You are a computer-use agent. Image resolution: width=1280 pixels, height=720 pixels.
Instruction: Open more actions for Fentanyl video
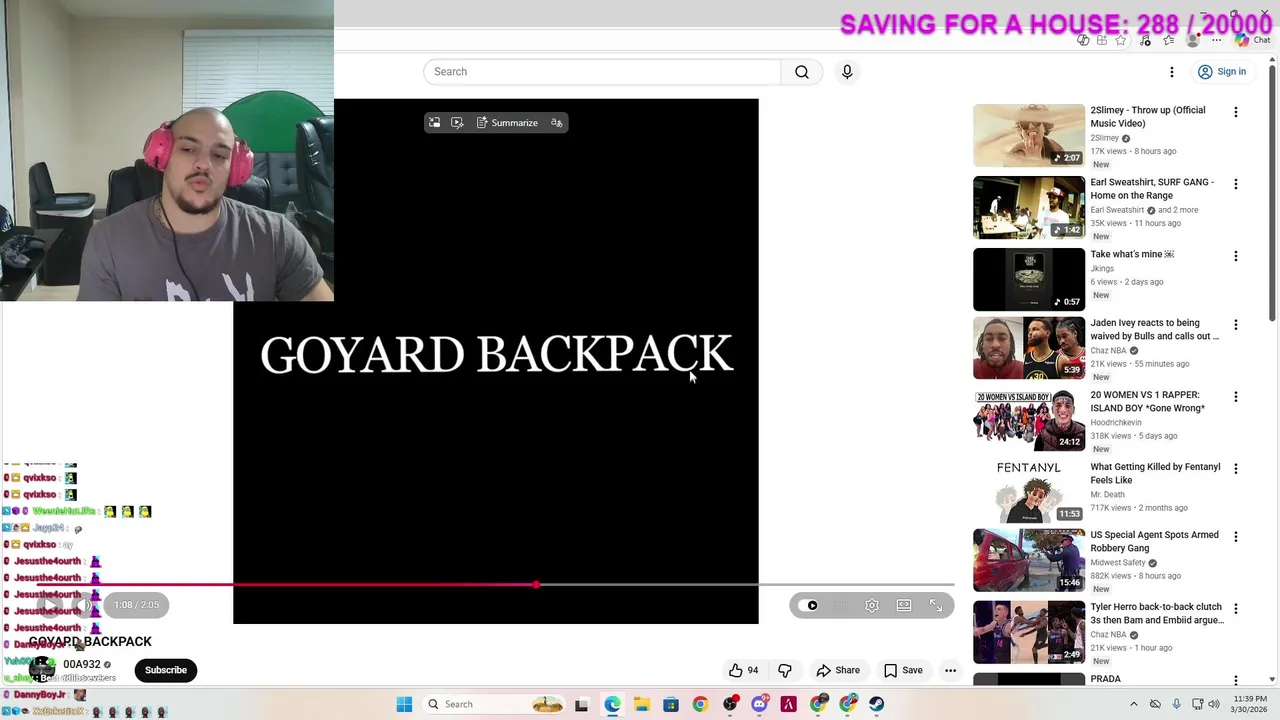[x=1236, y=469]
